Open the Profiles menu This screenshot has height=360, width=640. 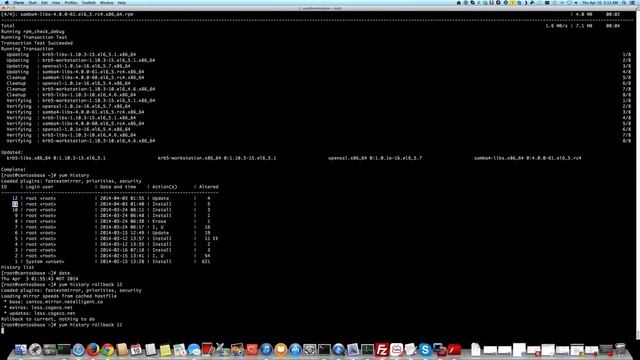(x=71, y=2)
